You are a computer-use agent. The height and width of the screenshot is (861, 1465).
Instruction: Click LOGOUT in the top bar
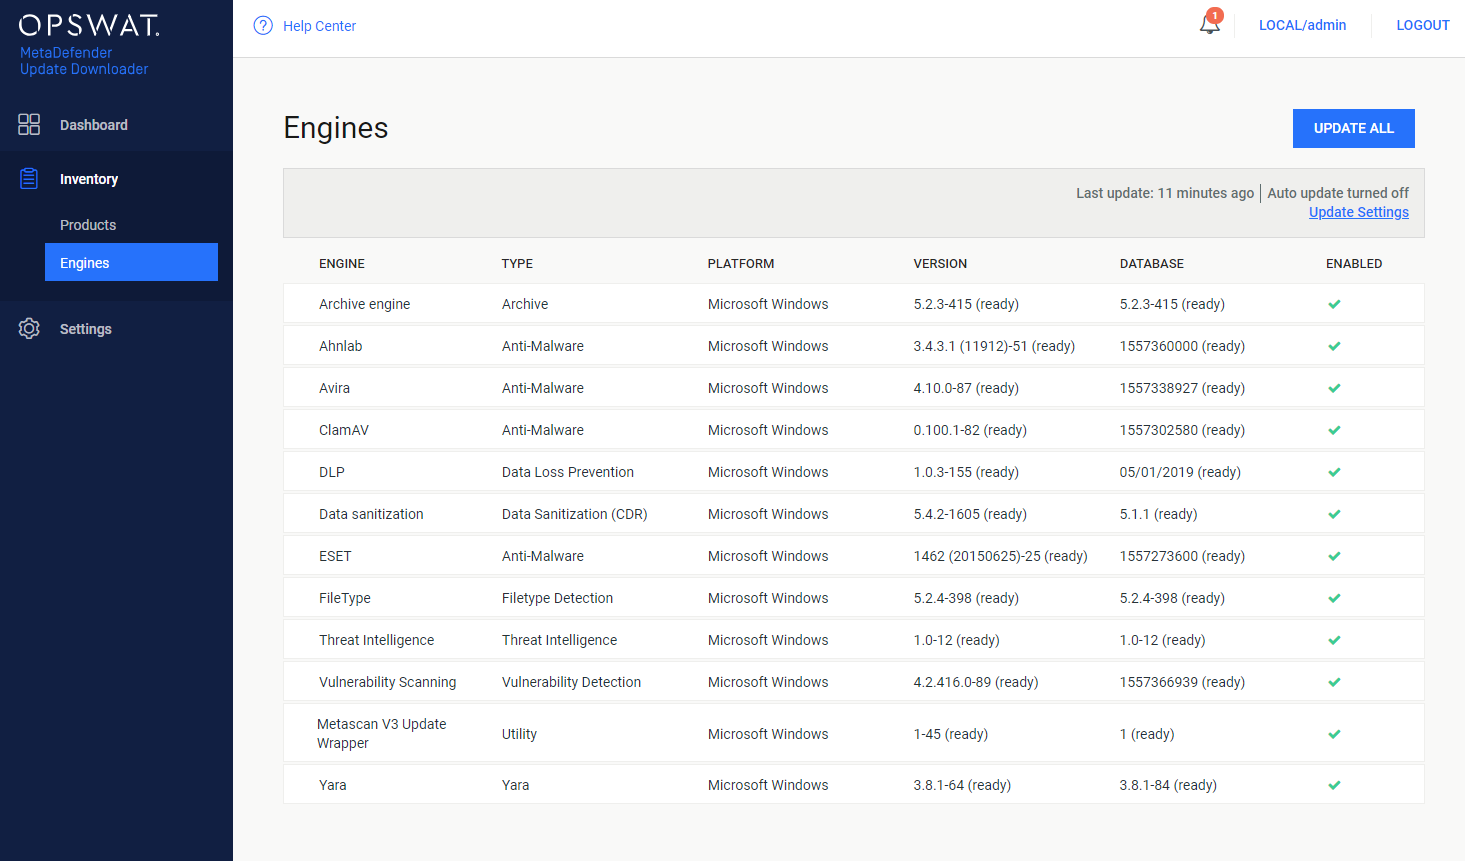click(x=1423, y=25)
